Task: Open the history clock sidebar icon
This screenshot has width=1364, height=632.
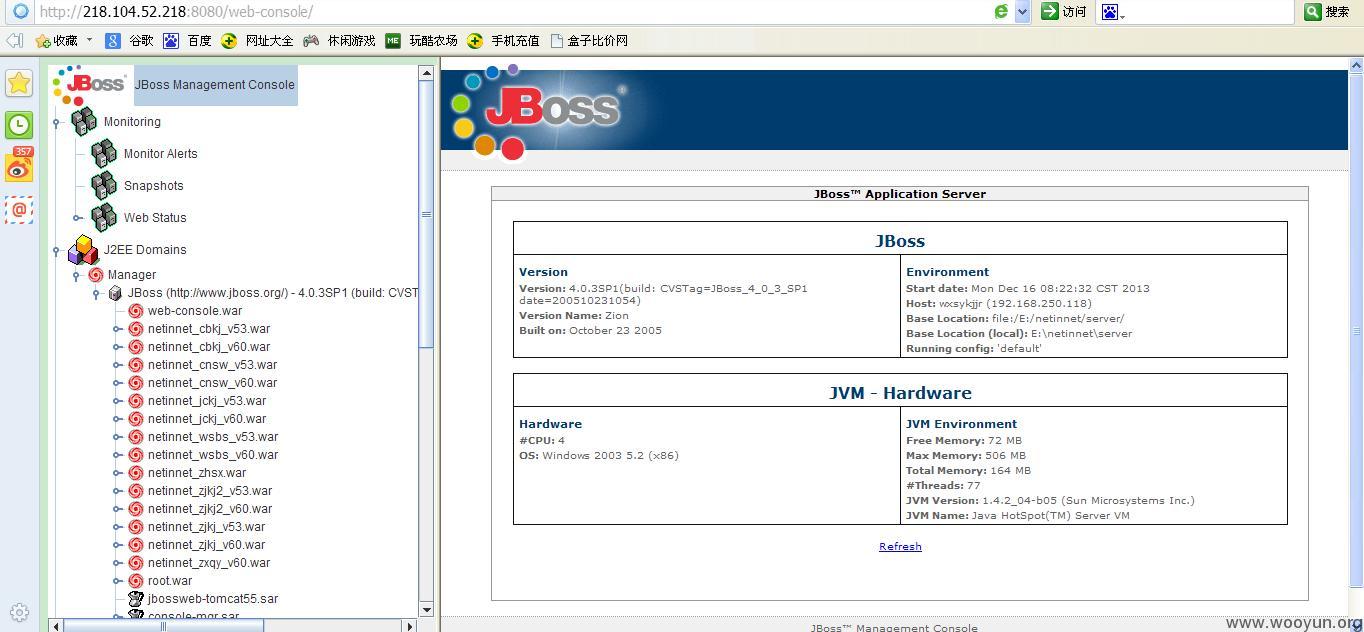Action: (x=19, y=124)
